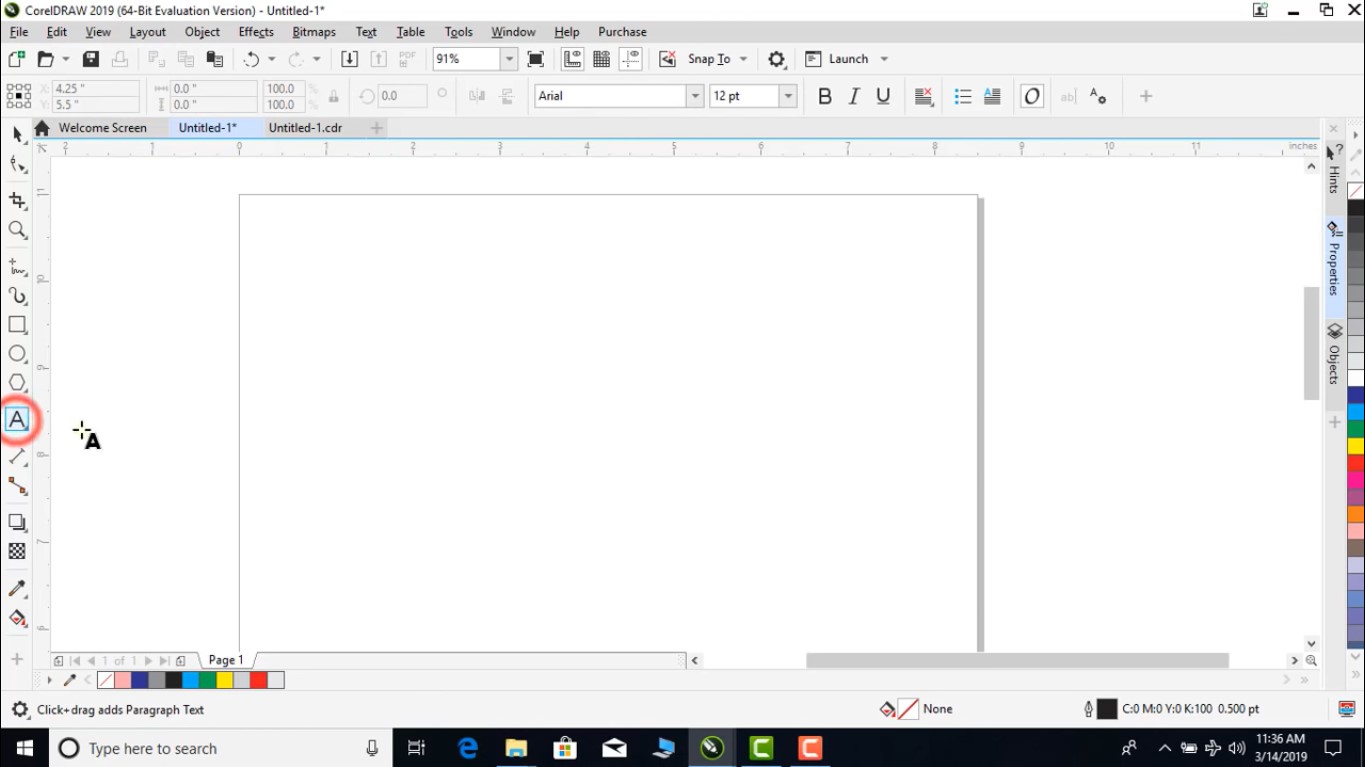1365x767 pixels.
Task: Choose the Ellipse tool
Action: [16, 353]
